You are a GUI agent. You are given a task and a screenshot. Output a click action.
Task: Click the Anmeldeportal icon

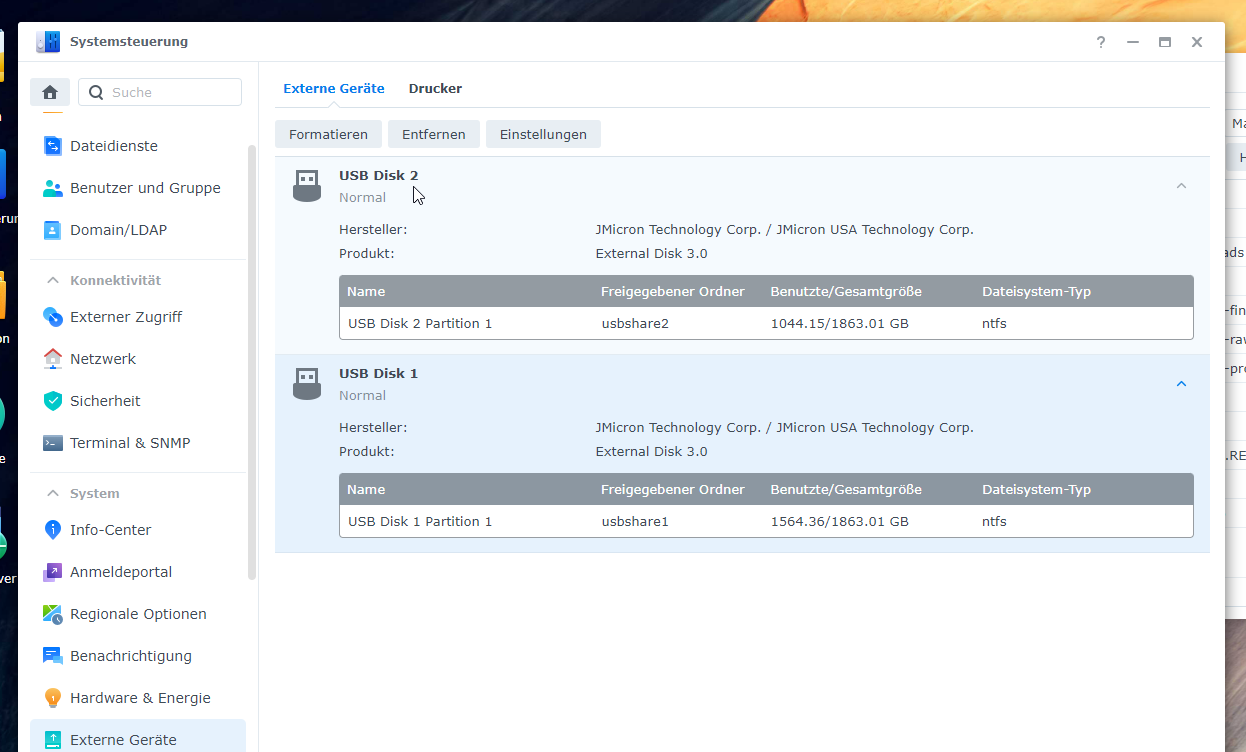coord(53,572)
